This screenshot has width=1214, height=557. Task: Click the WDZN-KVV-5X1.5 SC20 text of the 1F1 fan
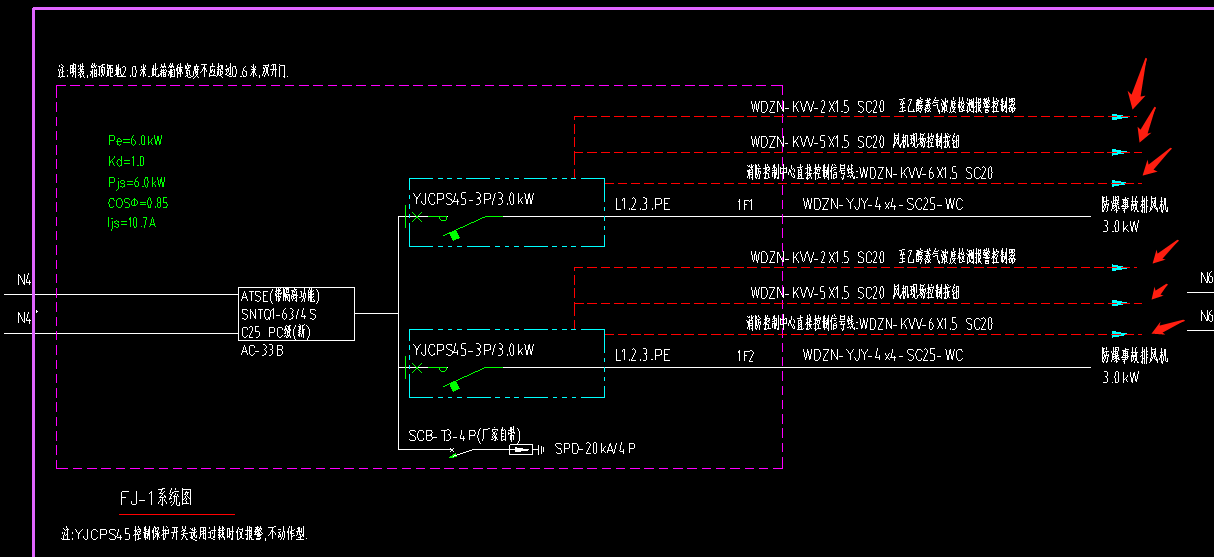click(x=818, y=141)
